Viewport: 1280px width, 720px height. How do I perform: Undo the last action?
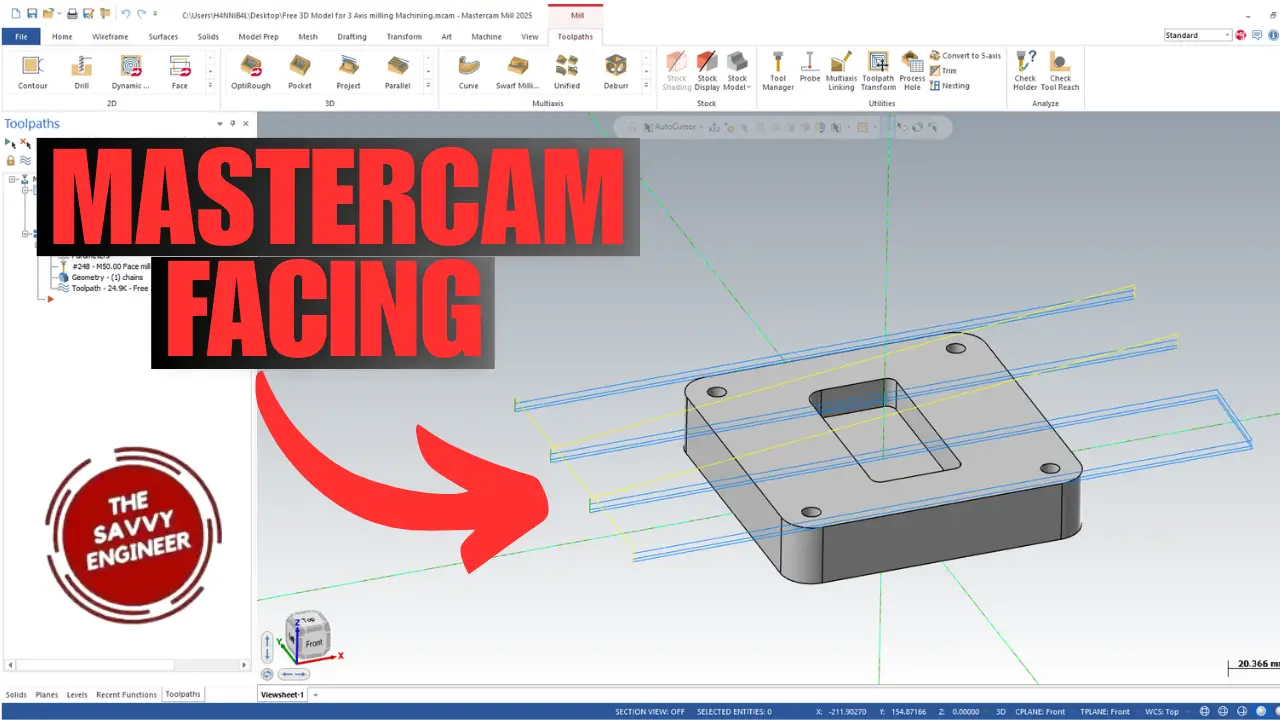coord(125,14)
